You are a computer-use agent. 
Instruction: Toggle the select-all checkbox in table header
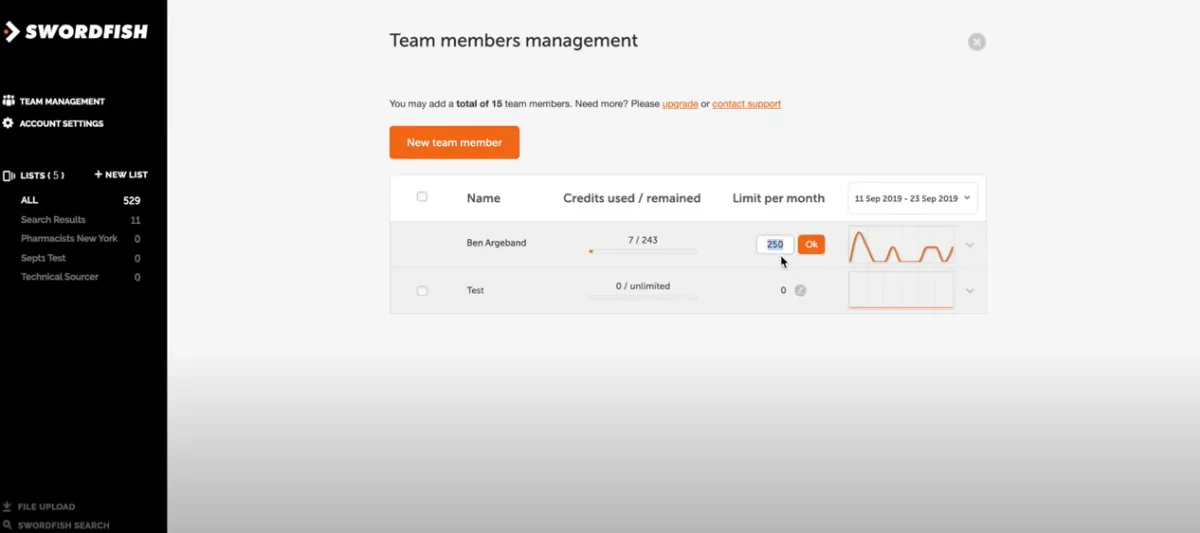[x=422, y=197]
